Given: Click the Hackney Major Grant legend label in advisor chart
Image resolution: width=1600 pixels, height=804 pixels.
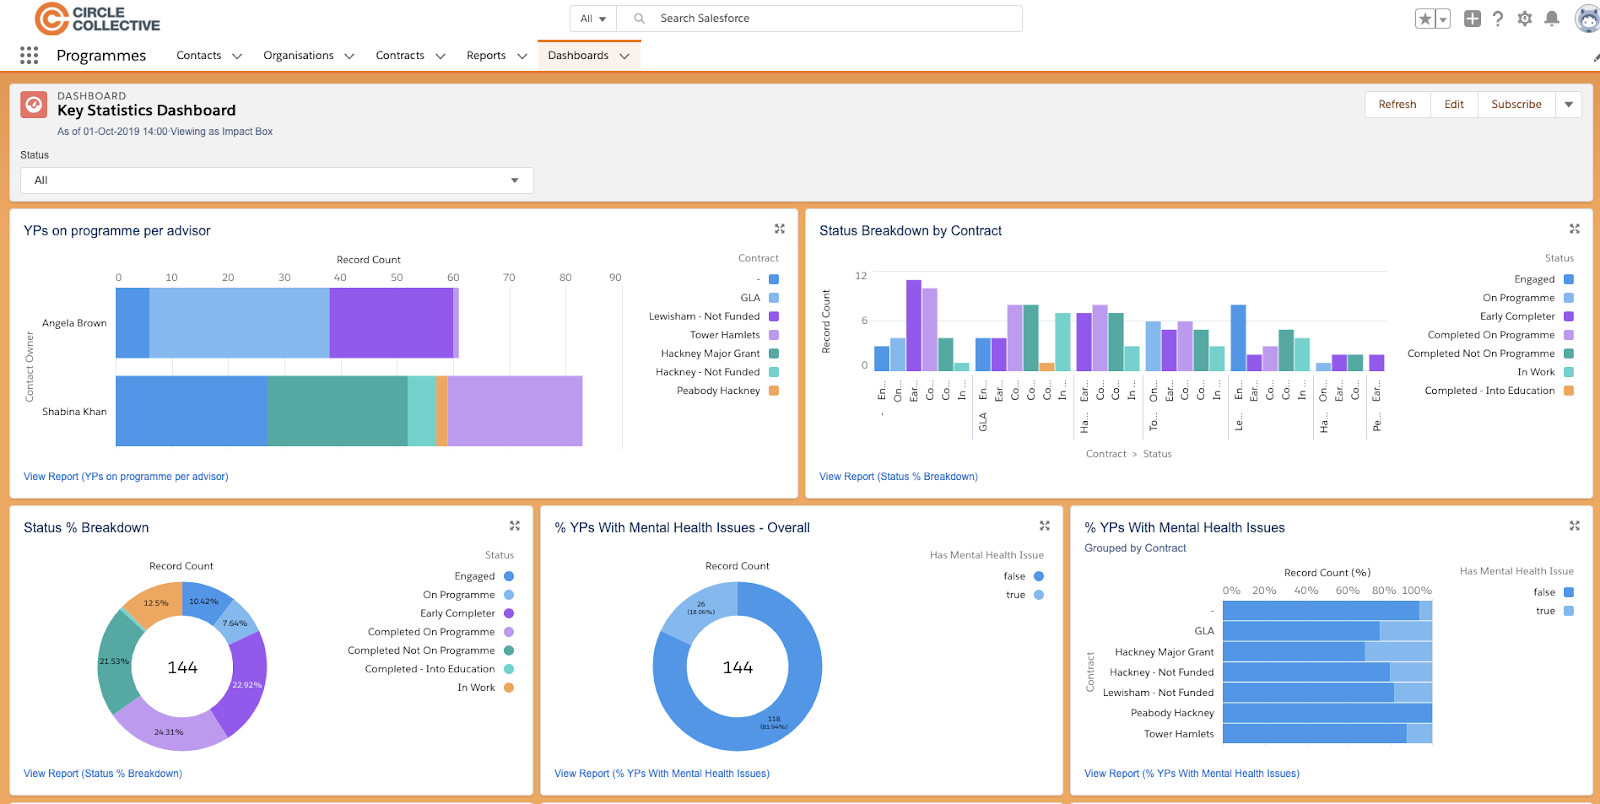Looking at the screenshot, I should pyautogui.click(x=710, y=353).
